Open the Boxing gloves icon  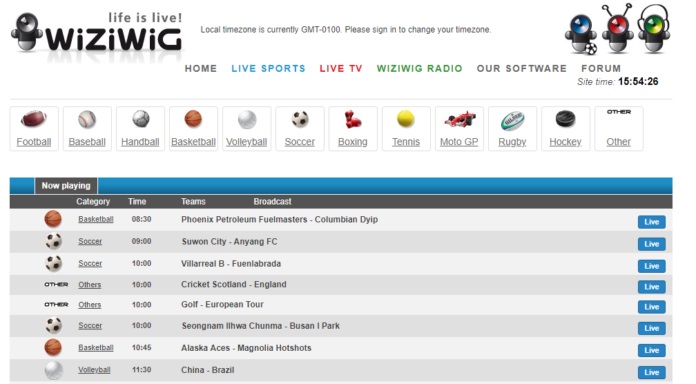pyautogui.click(x=352, y=119)
